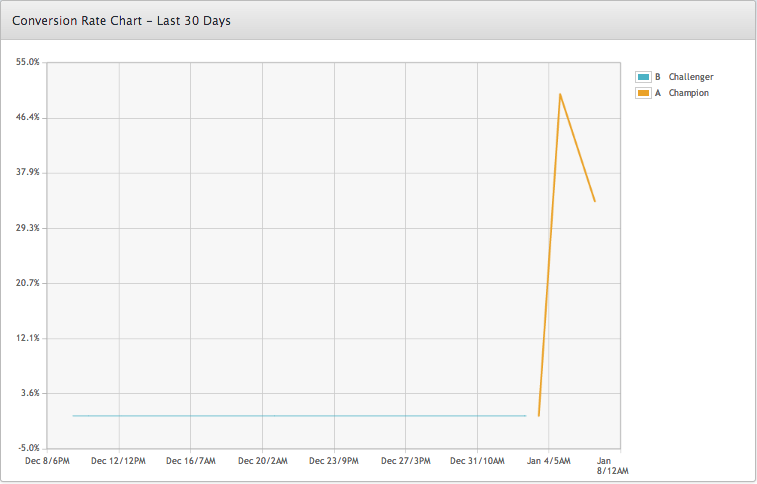Click the blue Challenger legend swatch
757x484 pixels.
pyautogui.click(x=643, y=77)
